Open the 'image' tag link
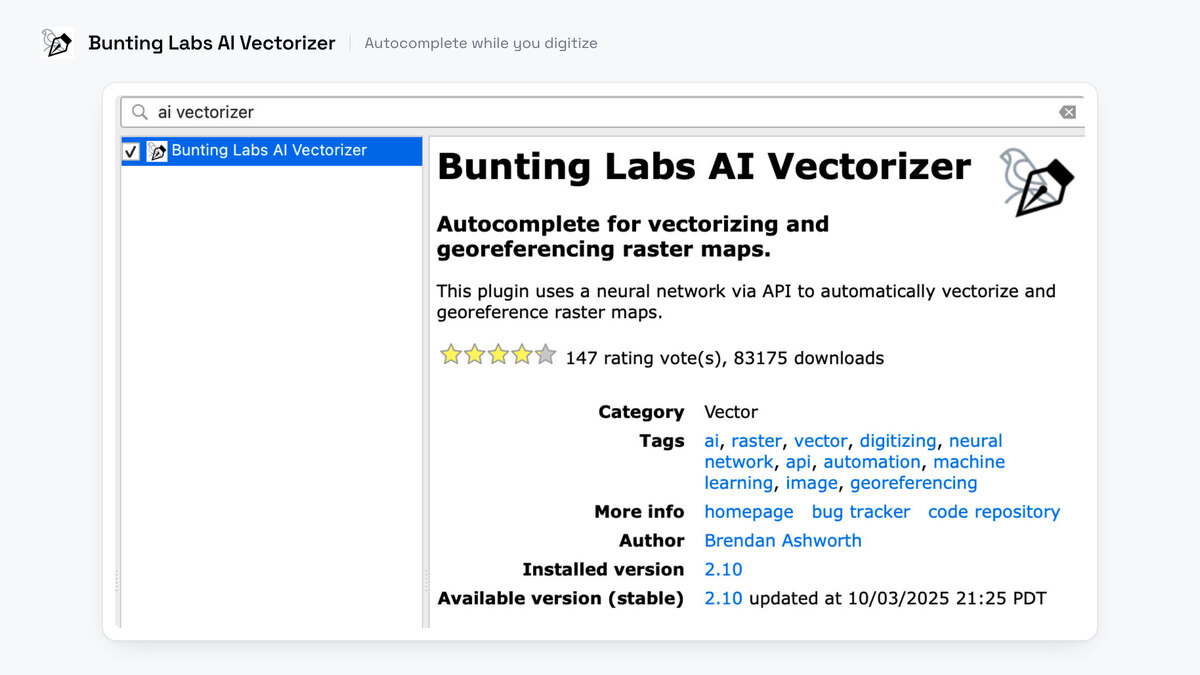Viewport: 1200px width, 675px height. tap(811, 483)
